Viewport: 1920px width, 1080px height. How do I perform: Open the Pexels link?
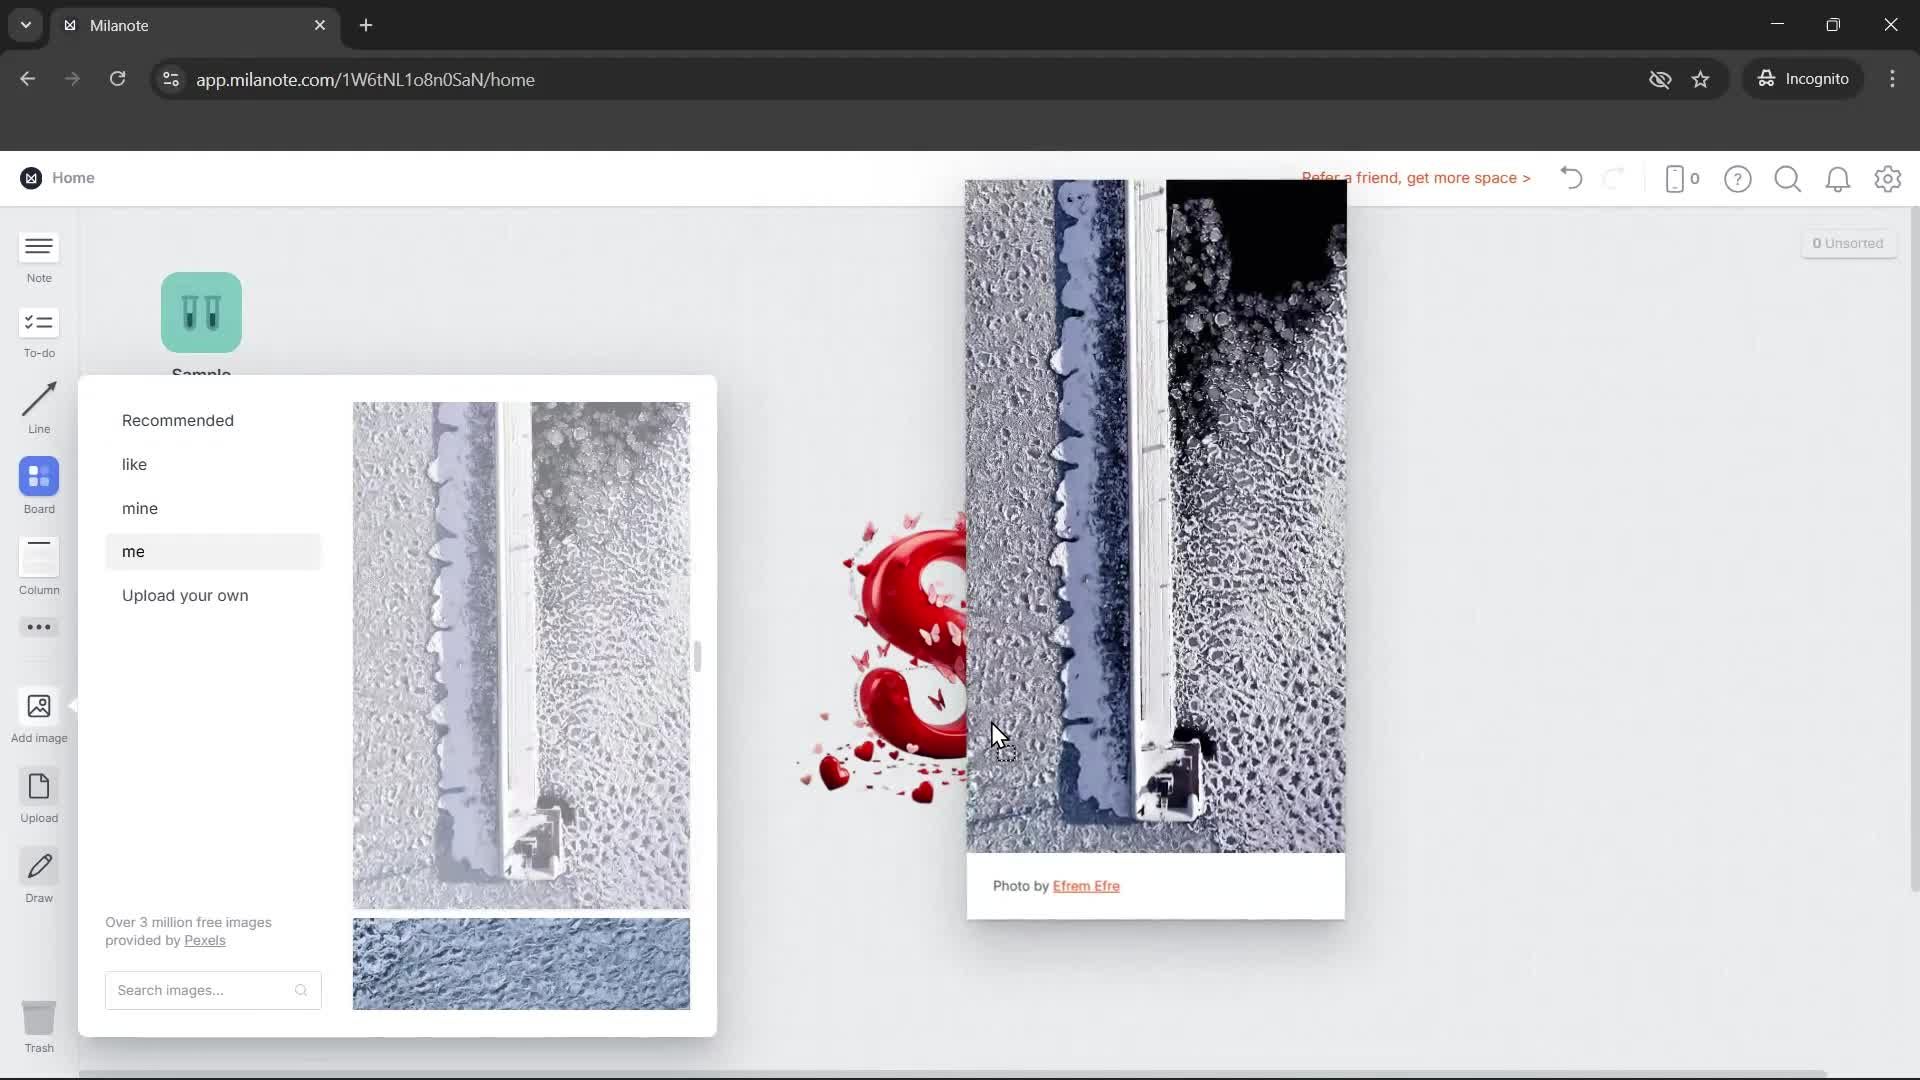pyautogui.click(x=205, y=940)
